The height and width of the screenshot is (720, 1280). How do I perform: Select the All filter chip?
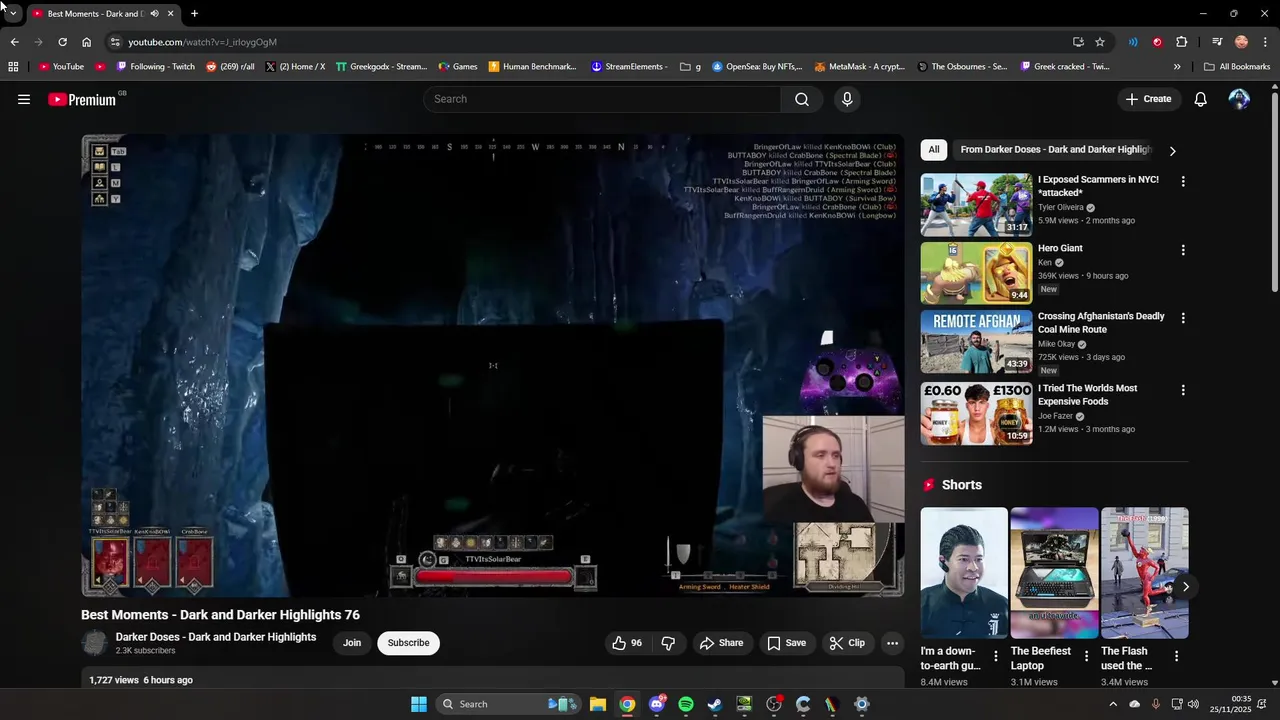[933, 150]
